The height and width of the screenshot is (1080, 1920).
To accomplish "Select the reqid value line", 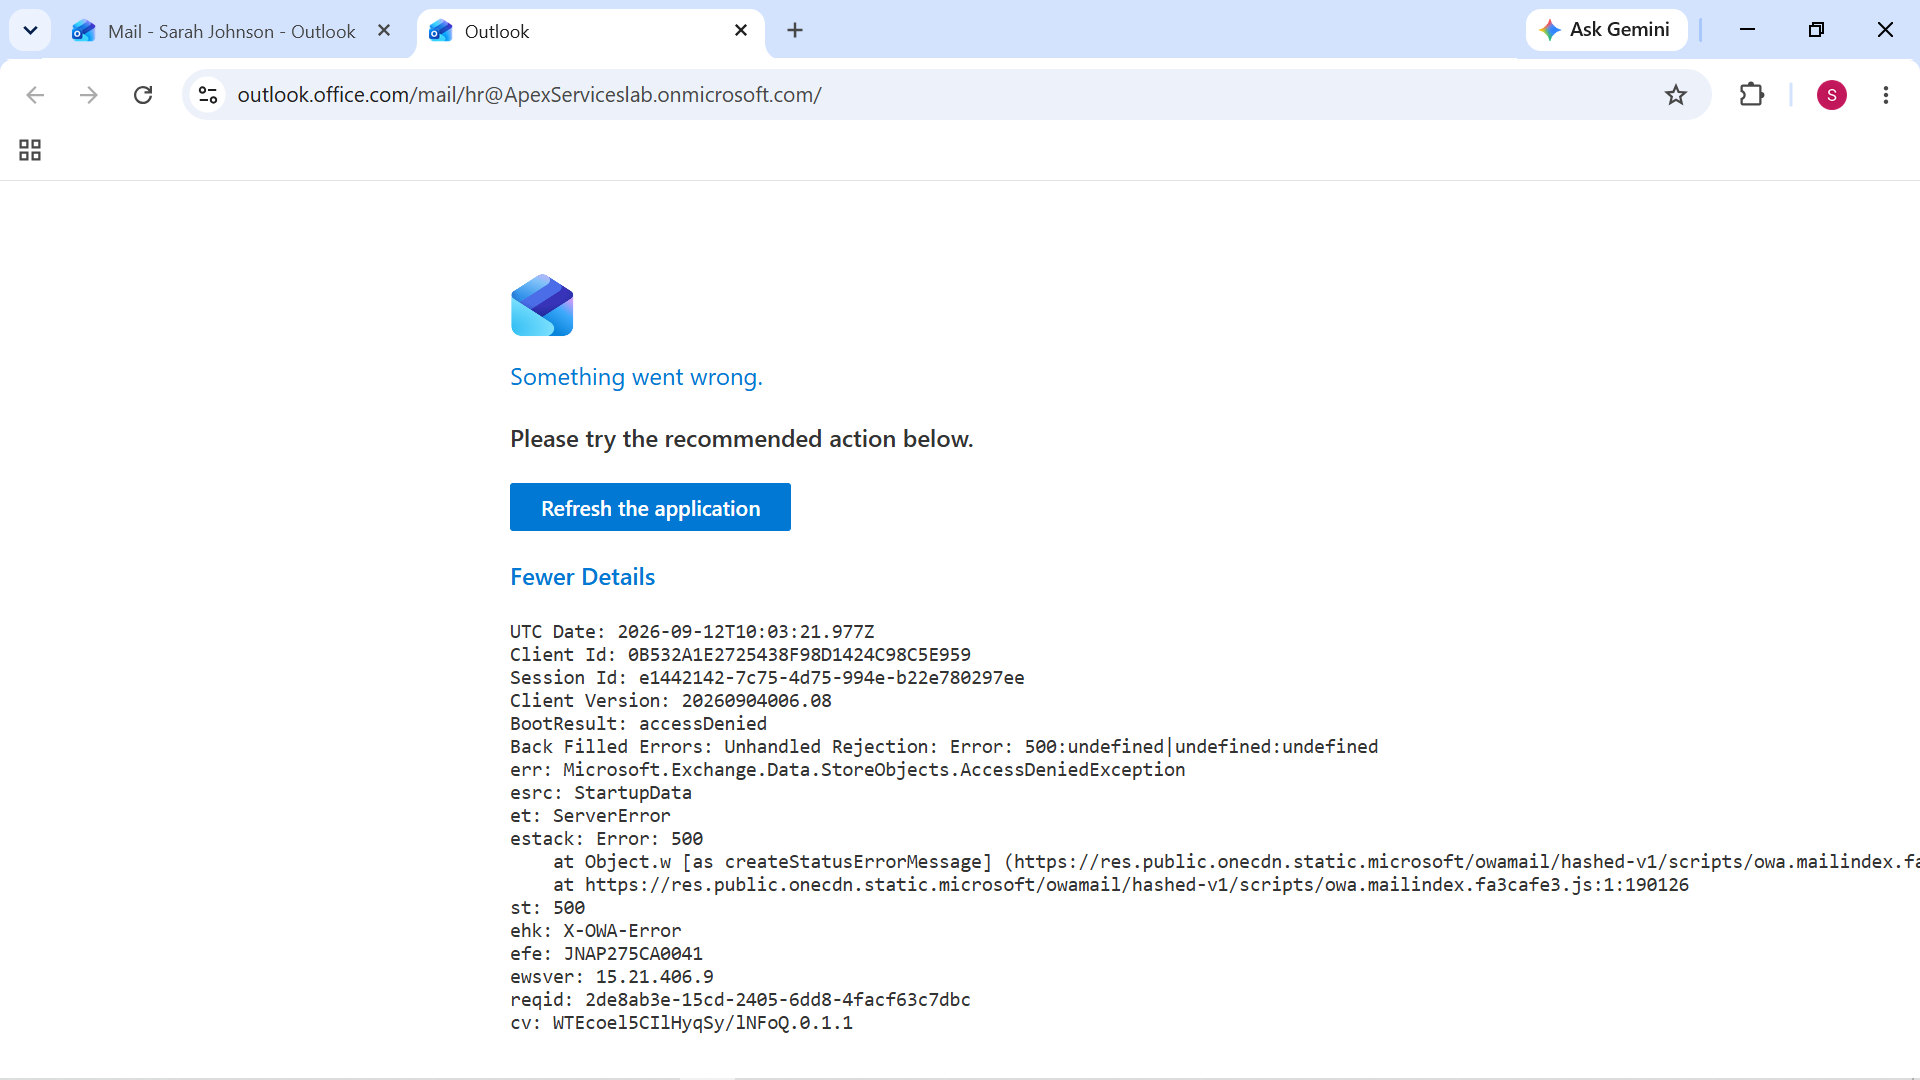I will [740, 1000].
